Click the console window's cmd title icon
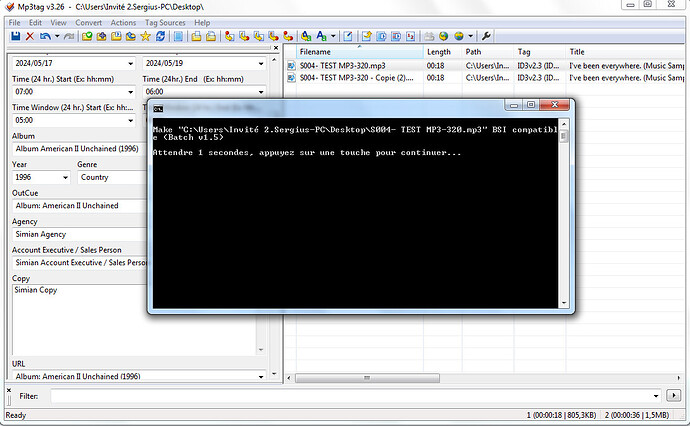This screenshot has height=426, width=690. tap(158, 109)
